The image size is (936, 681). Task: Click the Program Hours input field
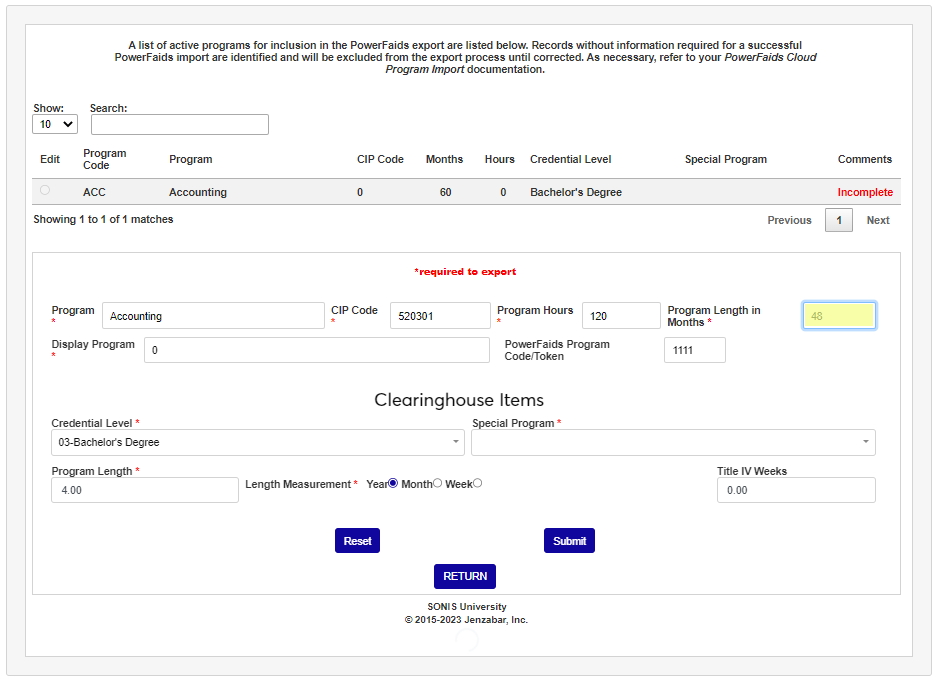[621, 316]
